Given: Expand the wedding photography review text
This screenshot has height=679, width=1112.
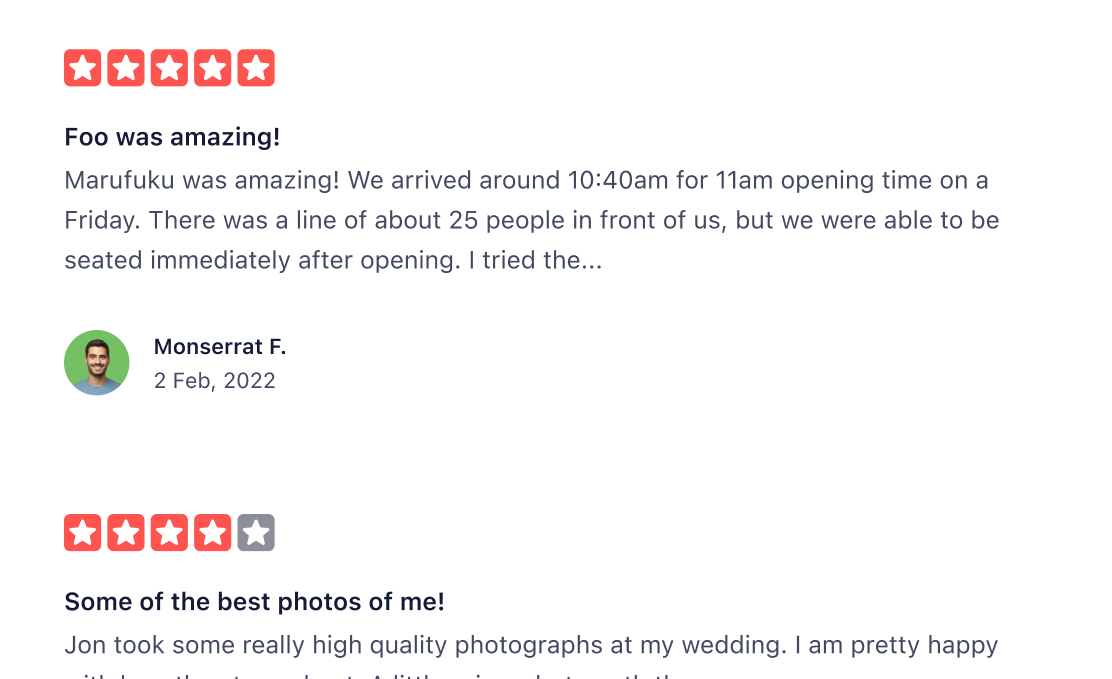Looking at the screenshot, I should [530, 645].
